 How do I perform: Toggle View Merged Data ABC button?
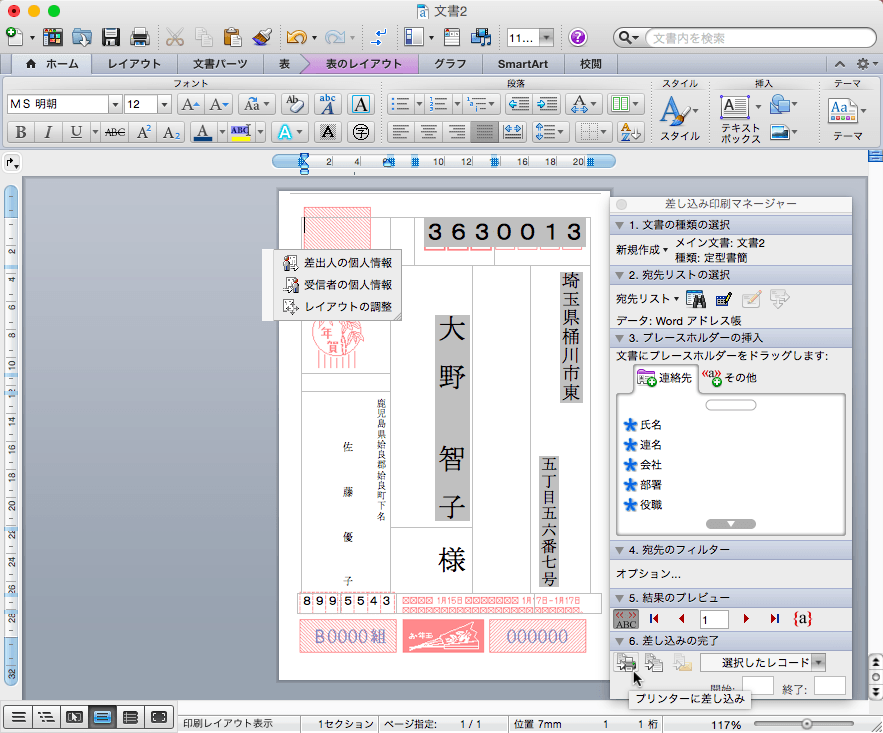(626, 619)
